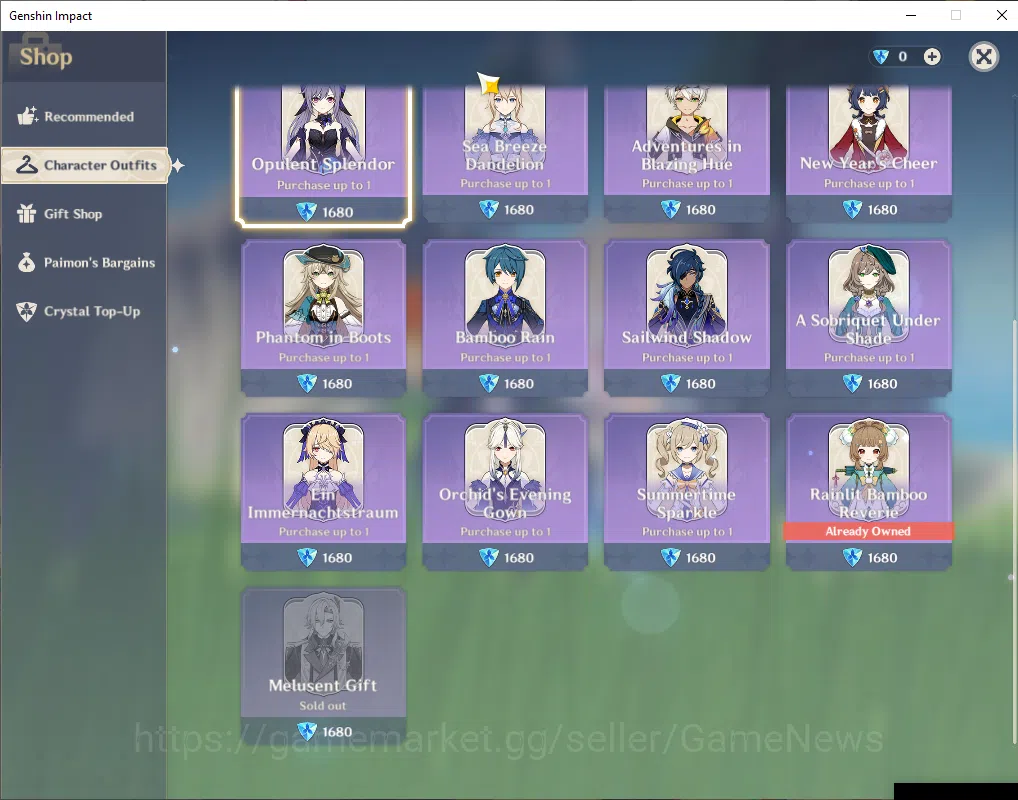The height and width of the screenshot is (800, 1018).
Task: Click crystal icon on New Year's Cheer price
Action: (852, 210)
